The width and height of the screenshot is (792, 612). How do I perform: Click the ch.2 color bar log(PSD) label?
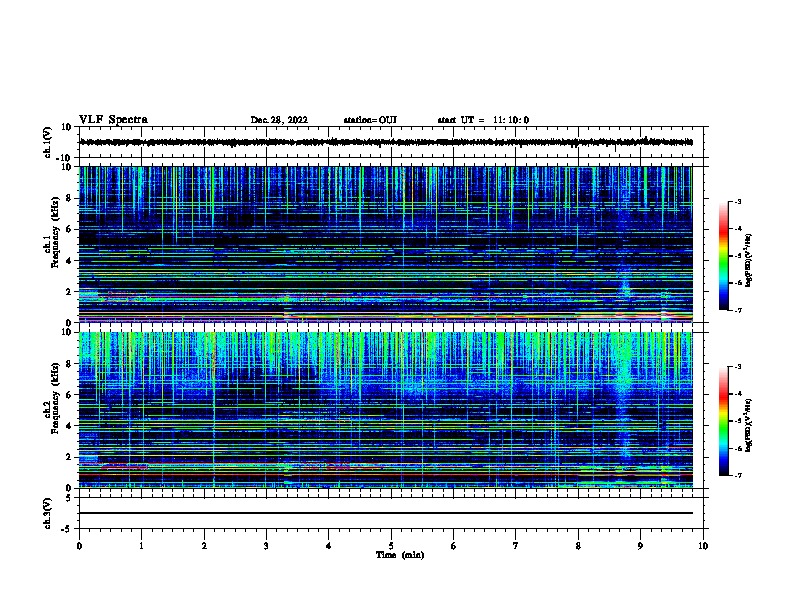748,425
